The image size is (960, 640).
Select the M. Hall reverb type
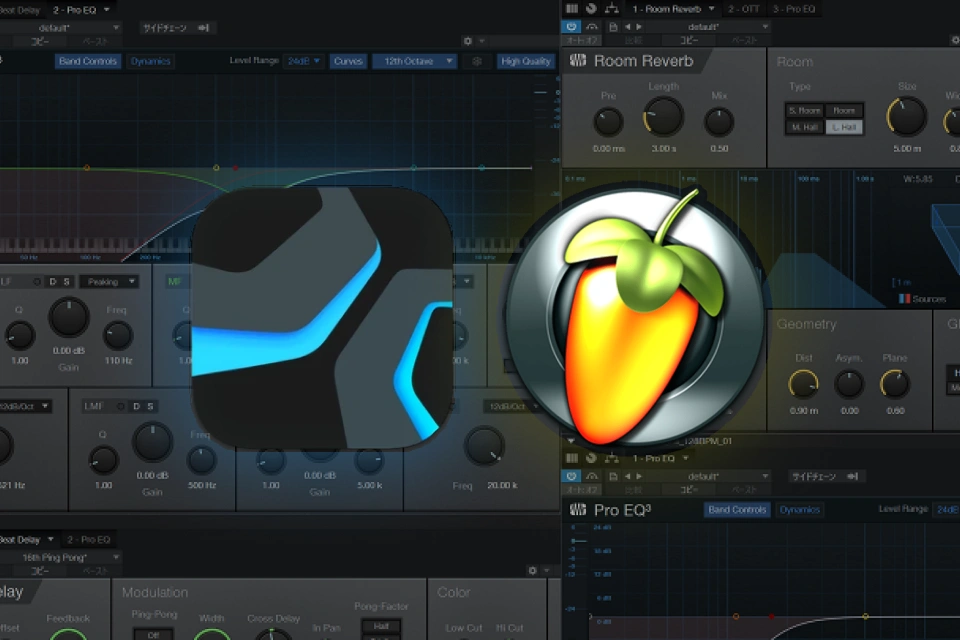[x=804, y=127]
